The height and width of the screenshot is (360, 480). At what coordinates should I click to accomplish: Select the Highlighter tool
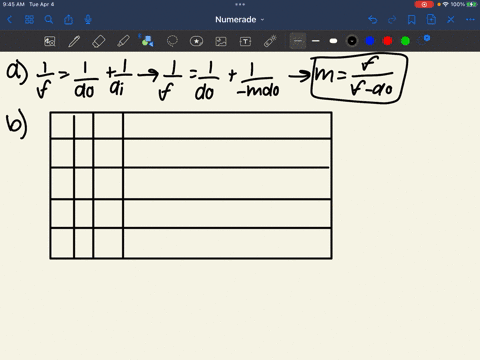pyautogui.click(x=123, y=41)
